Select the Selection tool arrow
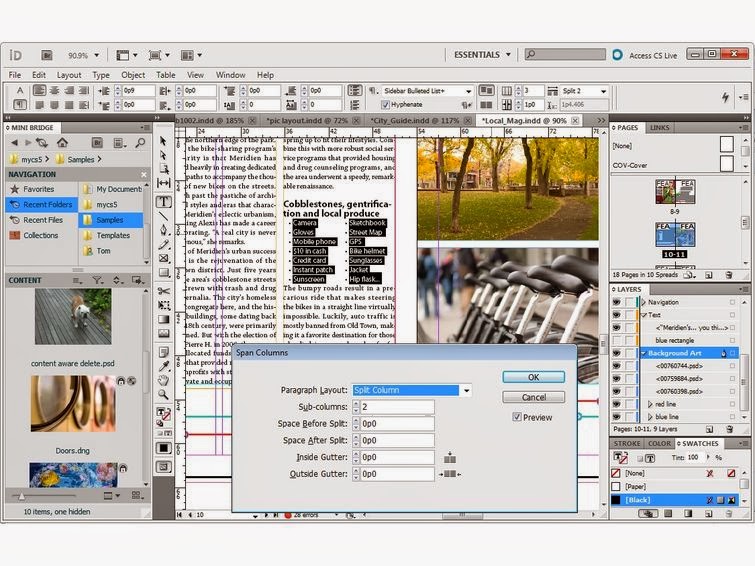Viewport: 755px width, 566px height. pyautogui.click(x=163, y=141)
